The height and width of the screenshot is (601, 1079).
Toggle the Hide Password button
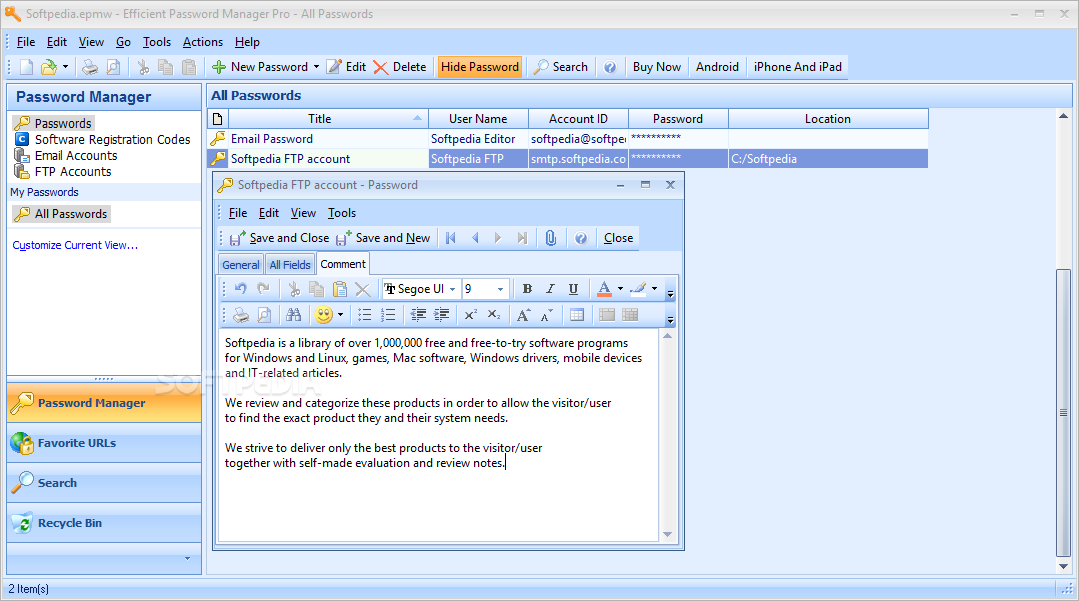point(480,67)
